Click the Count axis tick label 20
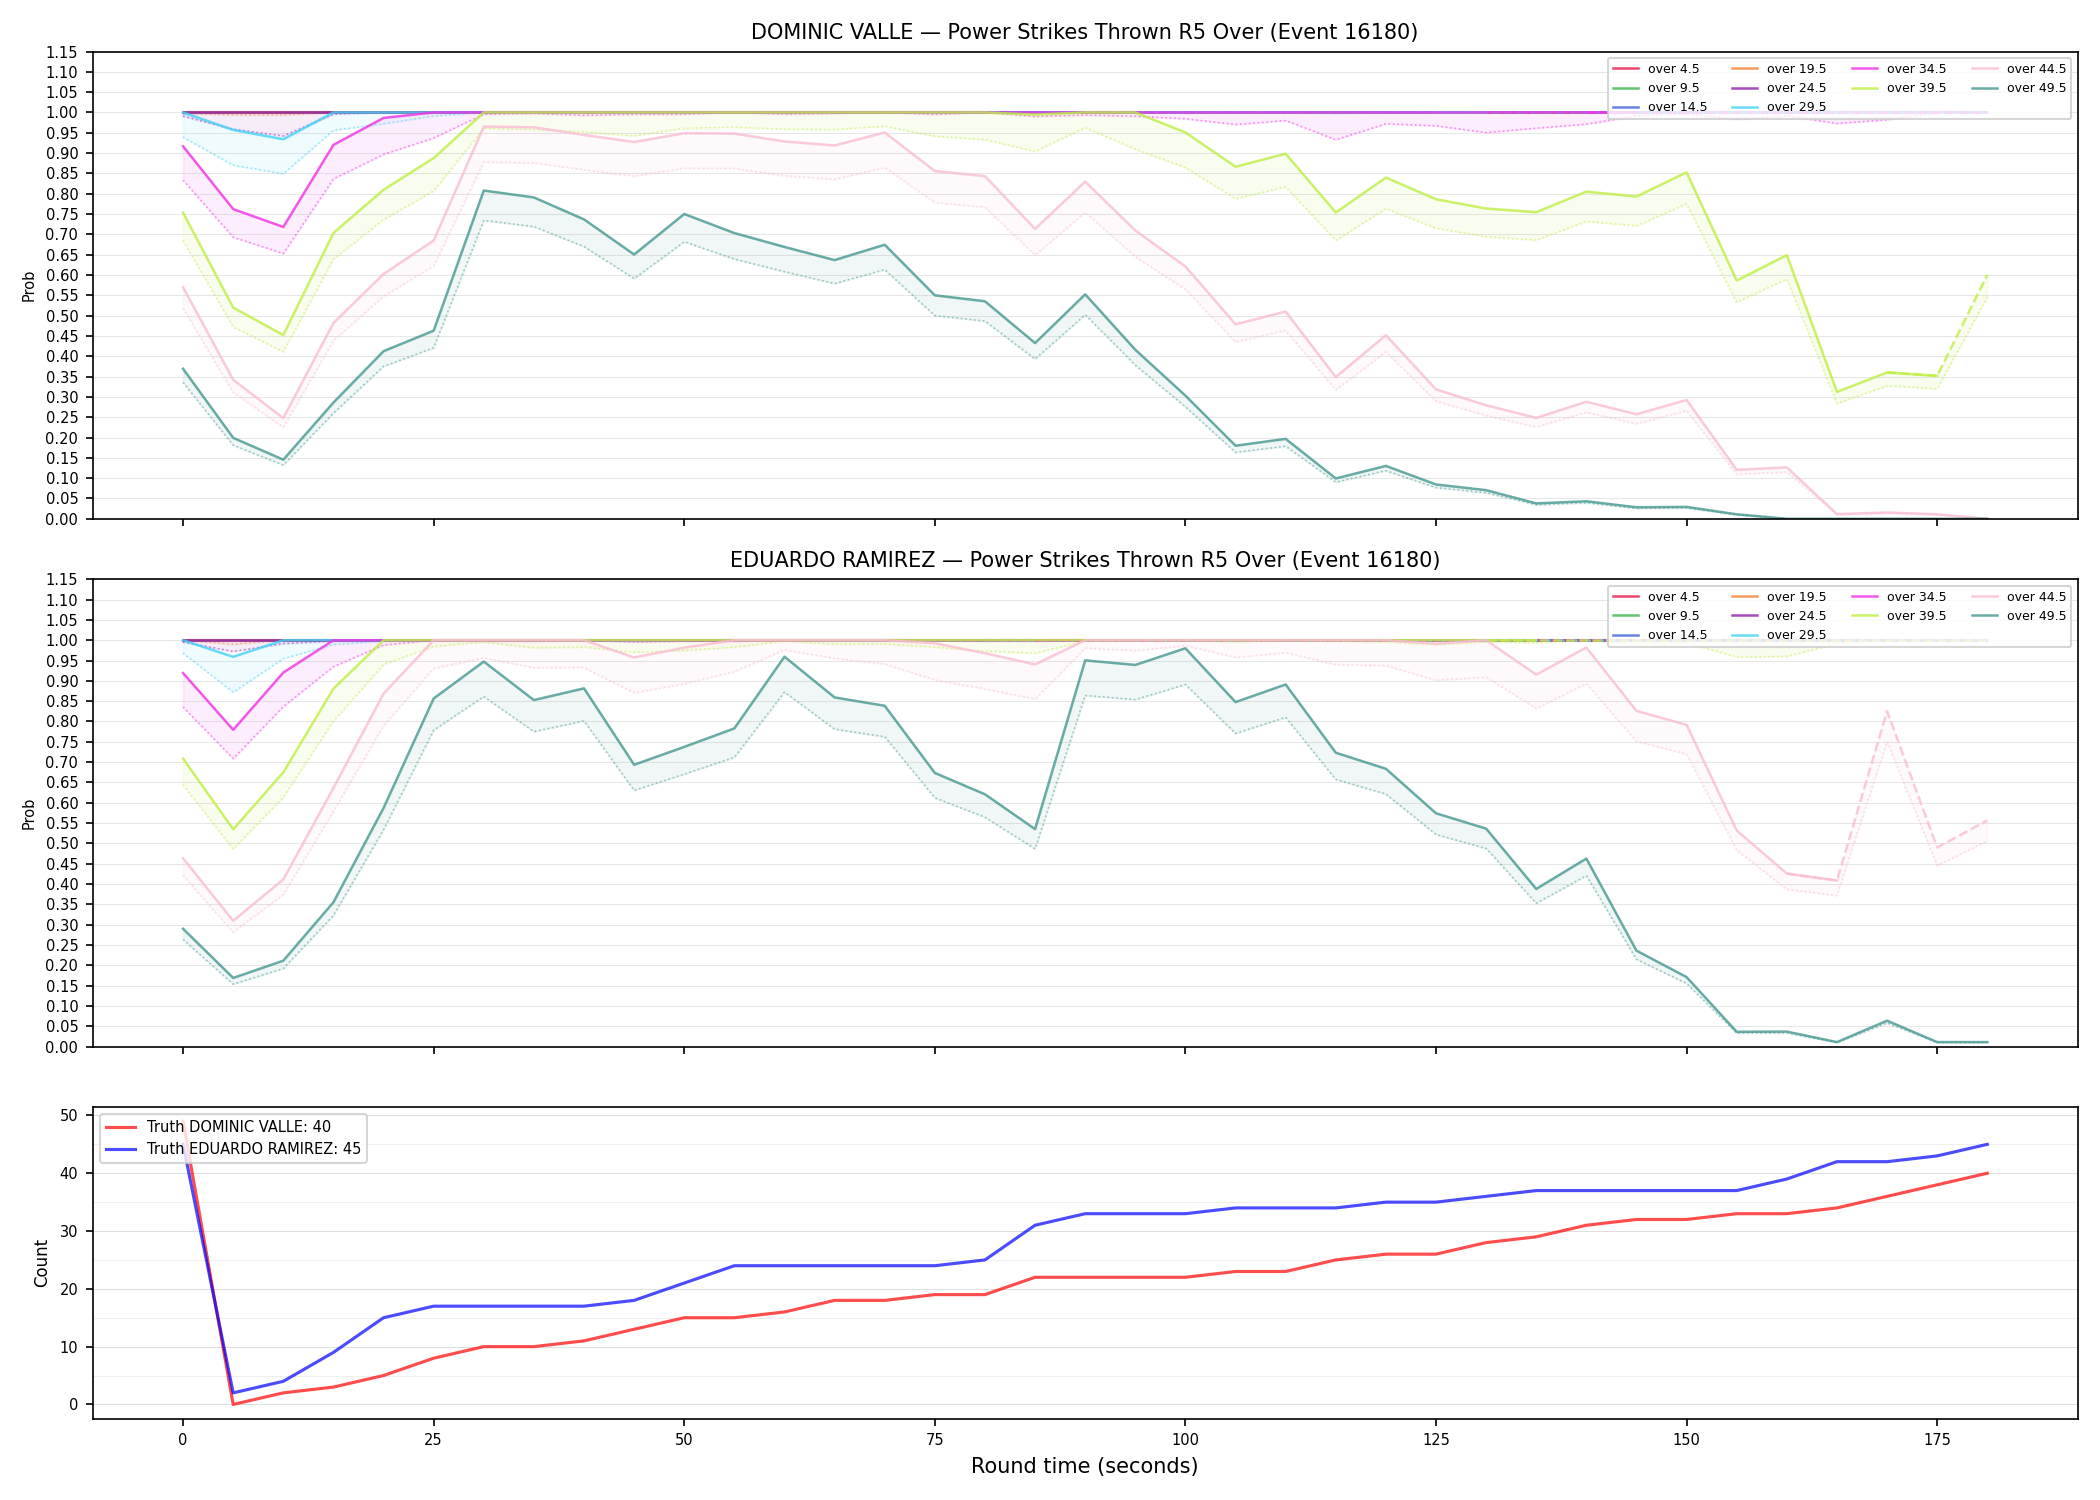 (69, 1289)
